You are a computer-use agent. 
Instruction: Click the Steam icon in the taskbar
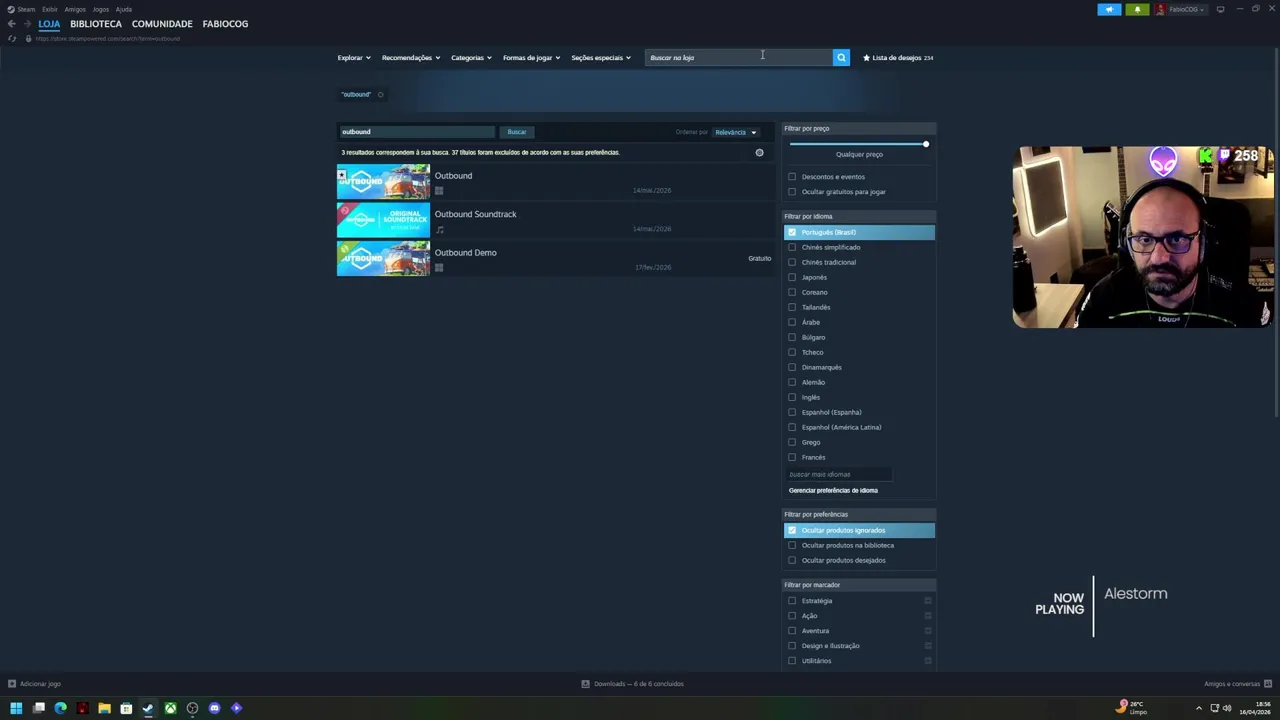click(x=148, y=708)
